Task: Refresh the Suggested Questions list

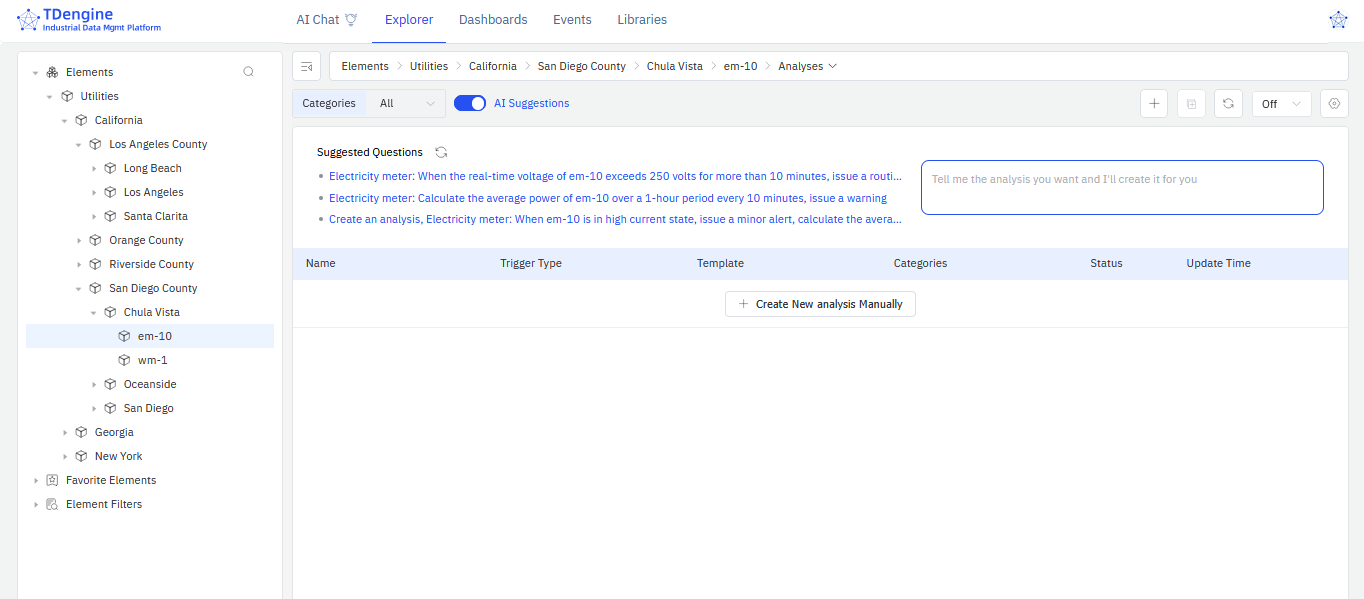Action: click(441, 152)
